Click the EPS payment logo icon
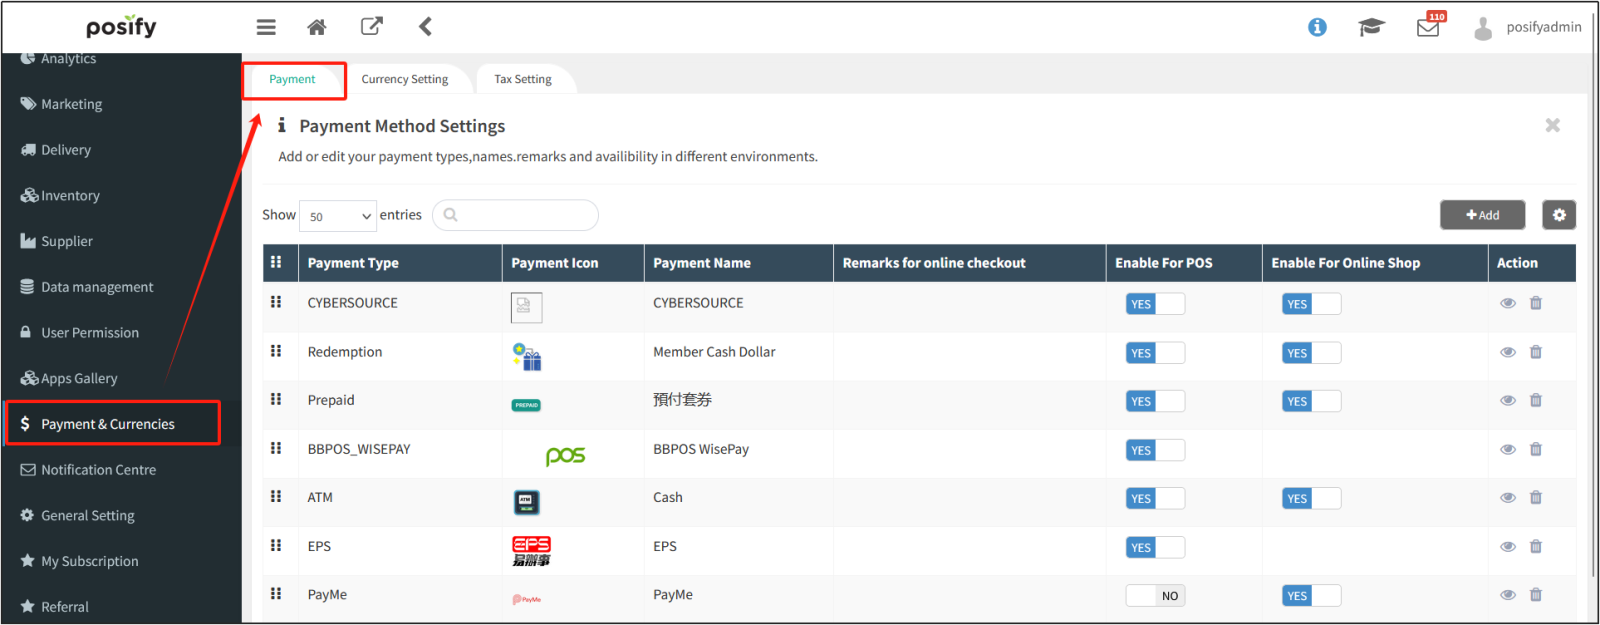This screenshot has width=1600, height=625. click(x=531, y=551)
